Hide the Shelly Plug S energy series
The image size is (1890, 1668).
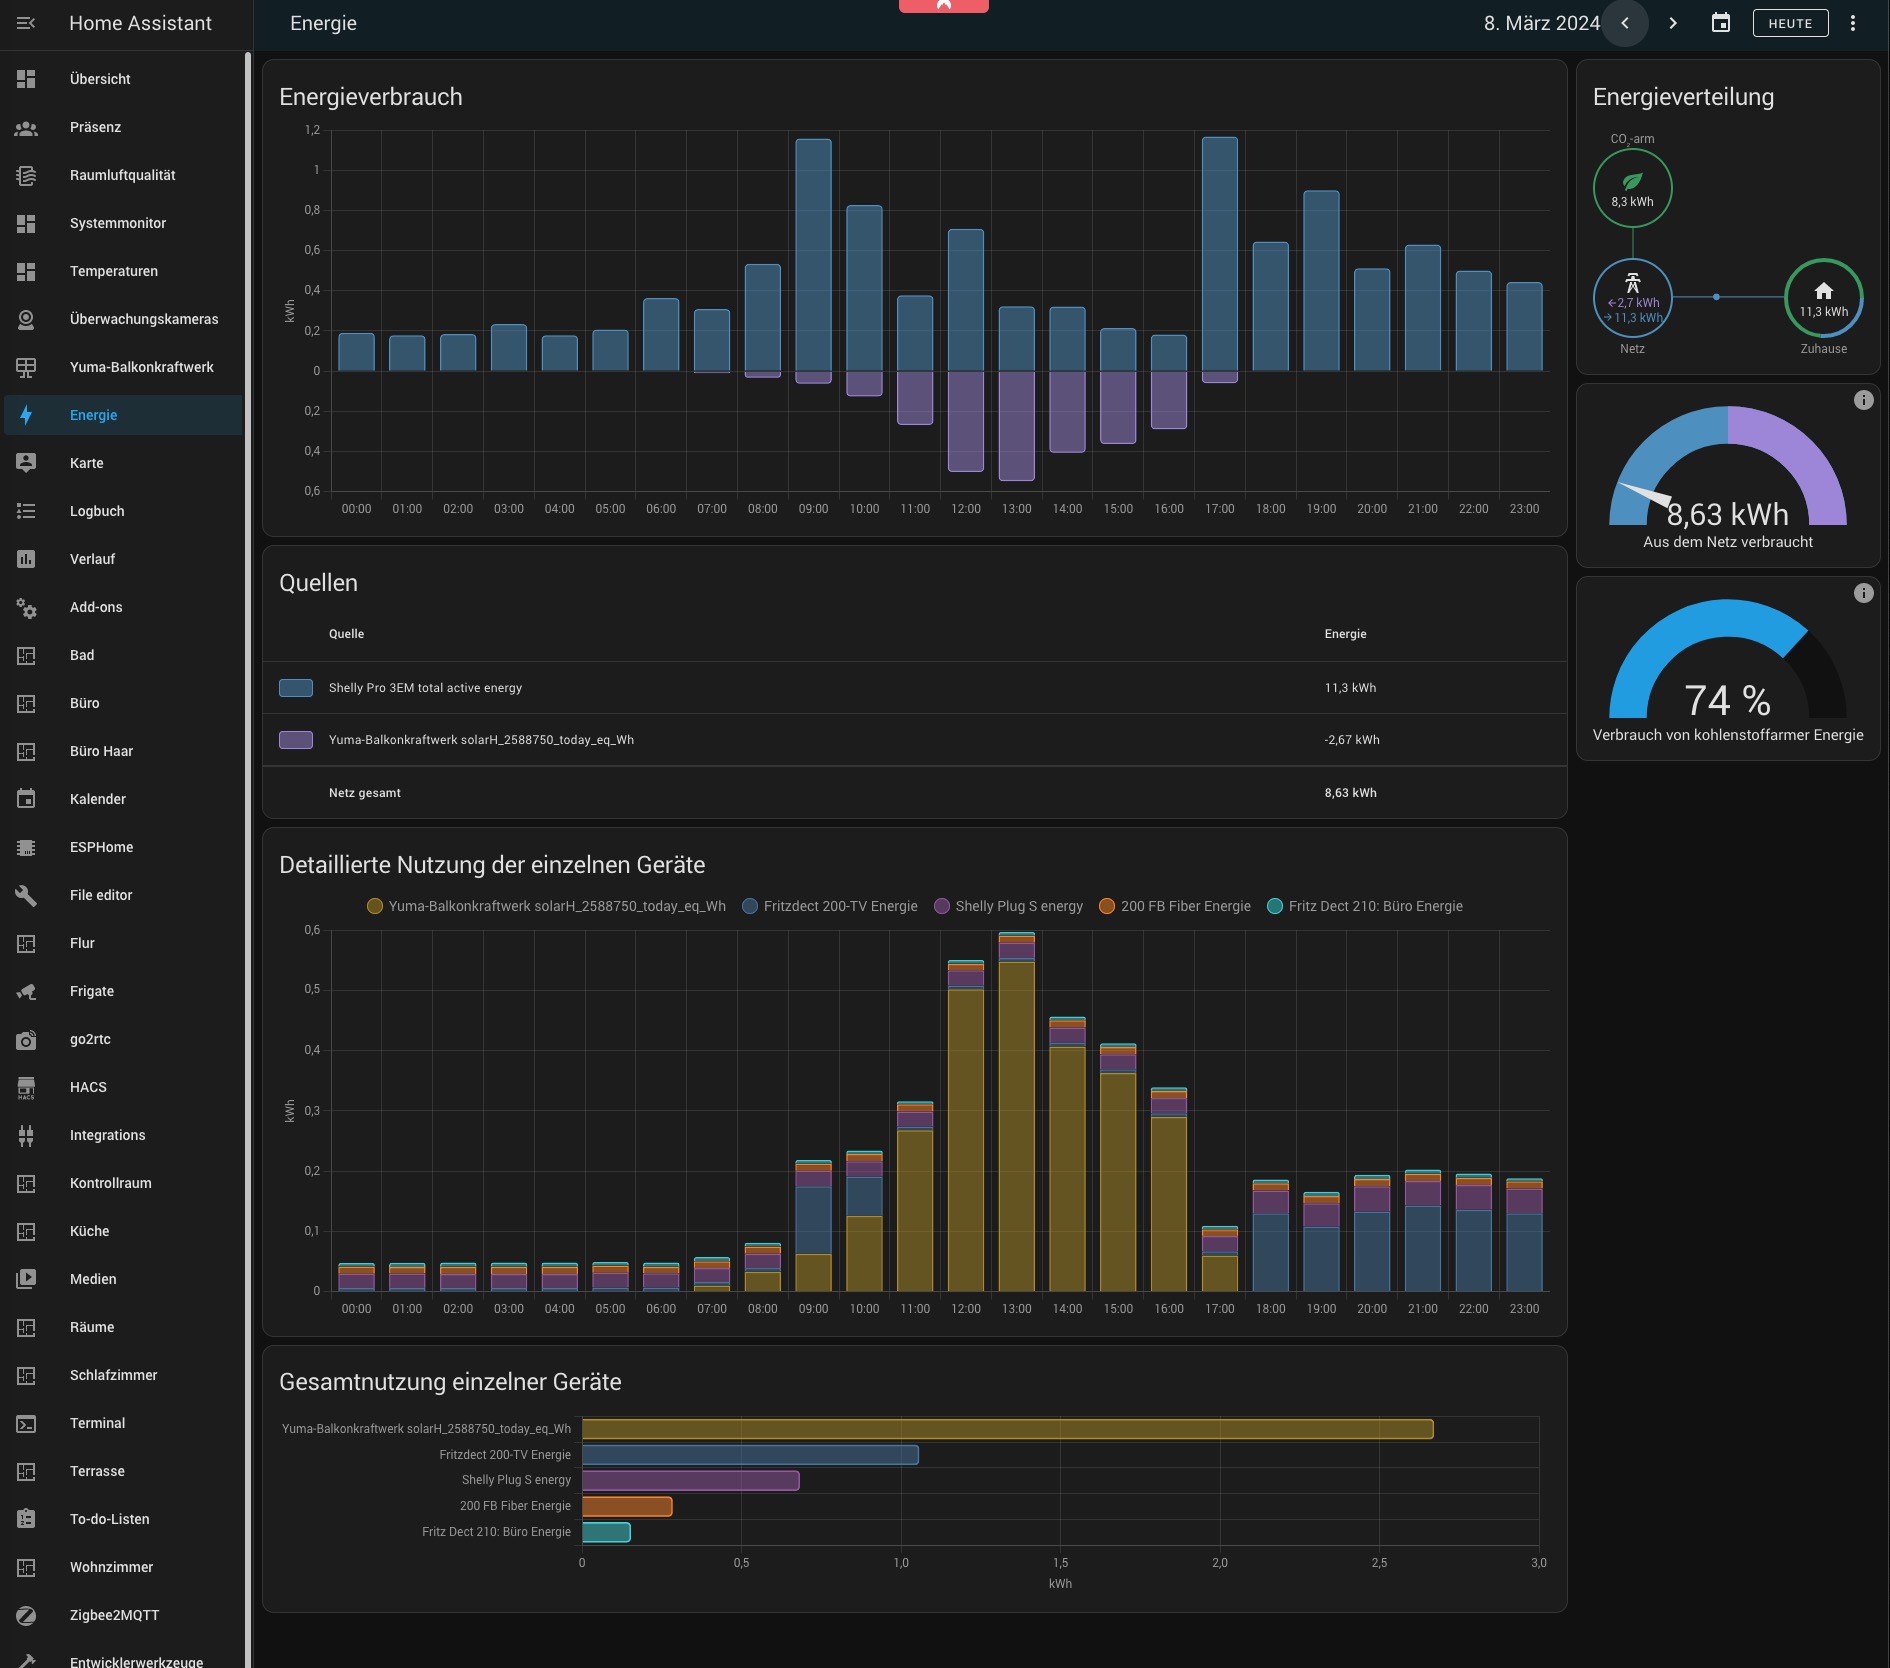[1008, 906]
